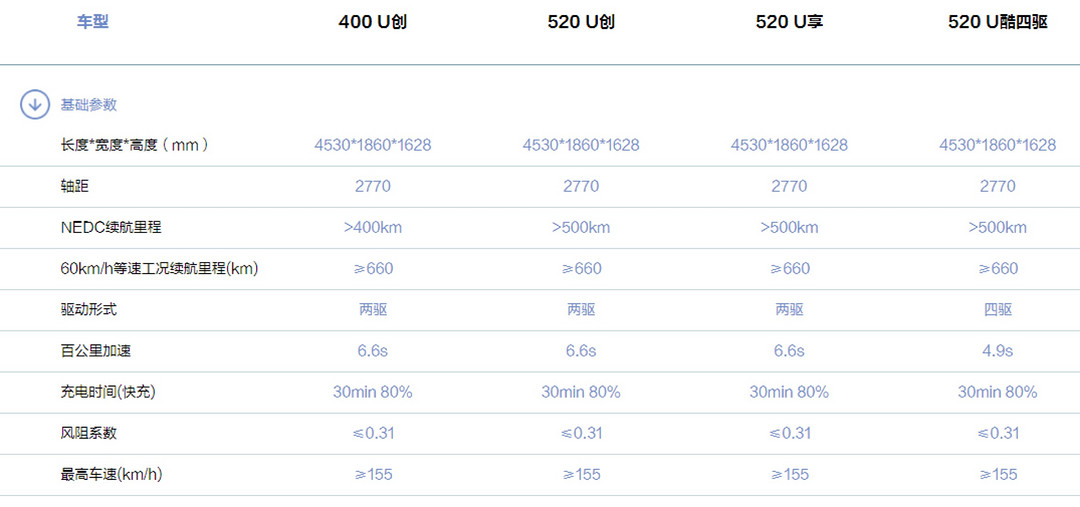Select the 520 U酷四驱 column header
Image resolution: width=1080 pixels, height=507 pixels.
click(x=997, y=22)
